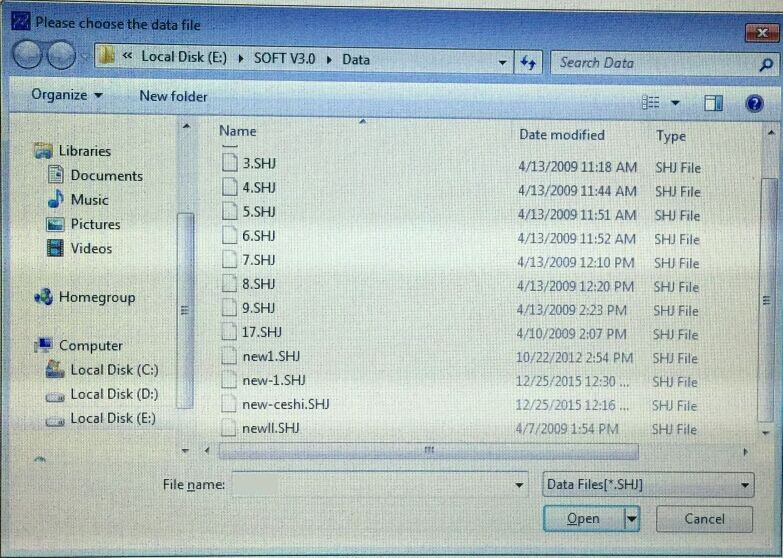This screenshot has height=558, width=783.
Task: Click the refresh button beside address bar
Action: 529,62
